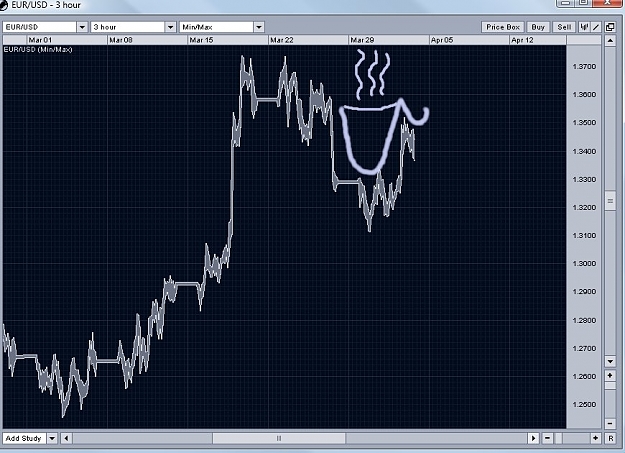Select the trend line drawing tool
625x453 pixels.
tap(596, 27)
